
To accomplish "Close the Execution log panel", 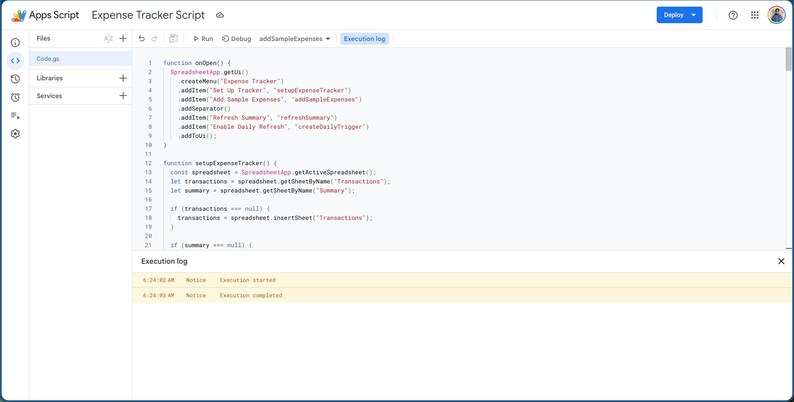I will (781, 261).
